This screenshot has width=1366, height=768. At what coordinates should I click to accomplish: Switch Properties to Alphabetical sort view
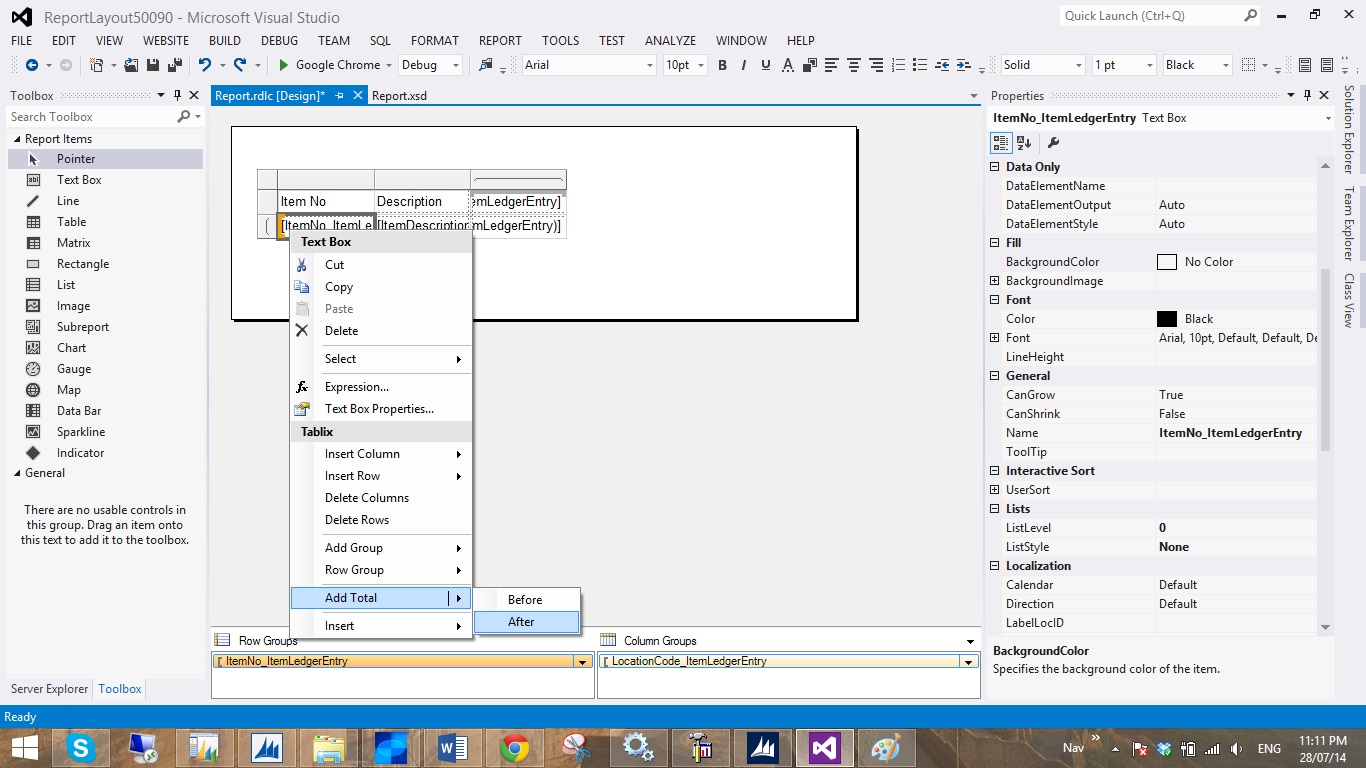(x=1024, y=143)
